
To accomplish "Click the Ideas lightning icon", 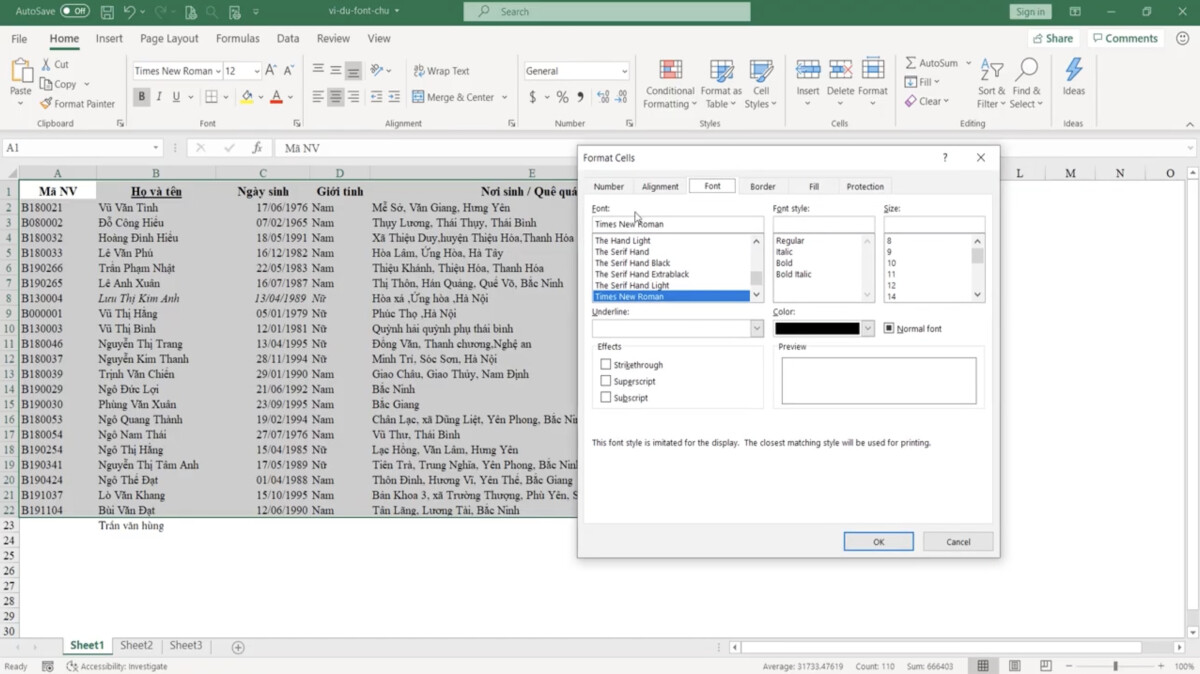I will [1074, 70].
